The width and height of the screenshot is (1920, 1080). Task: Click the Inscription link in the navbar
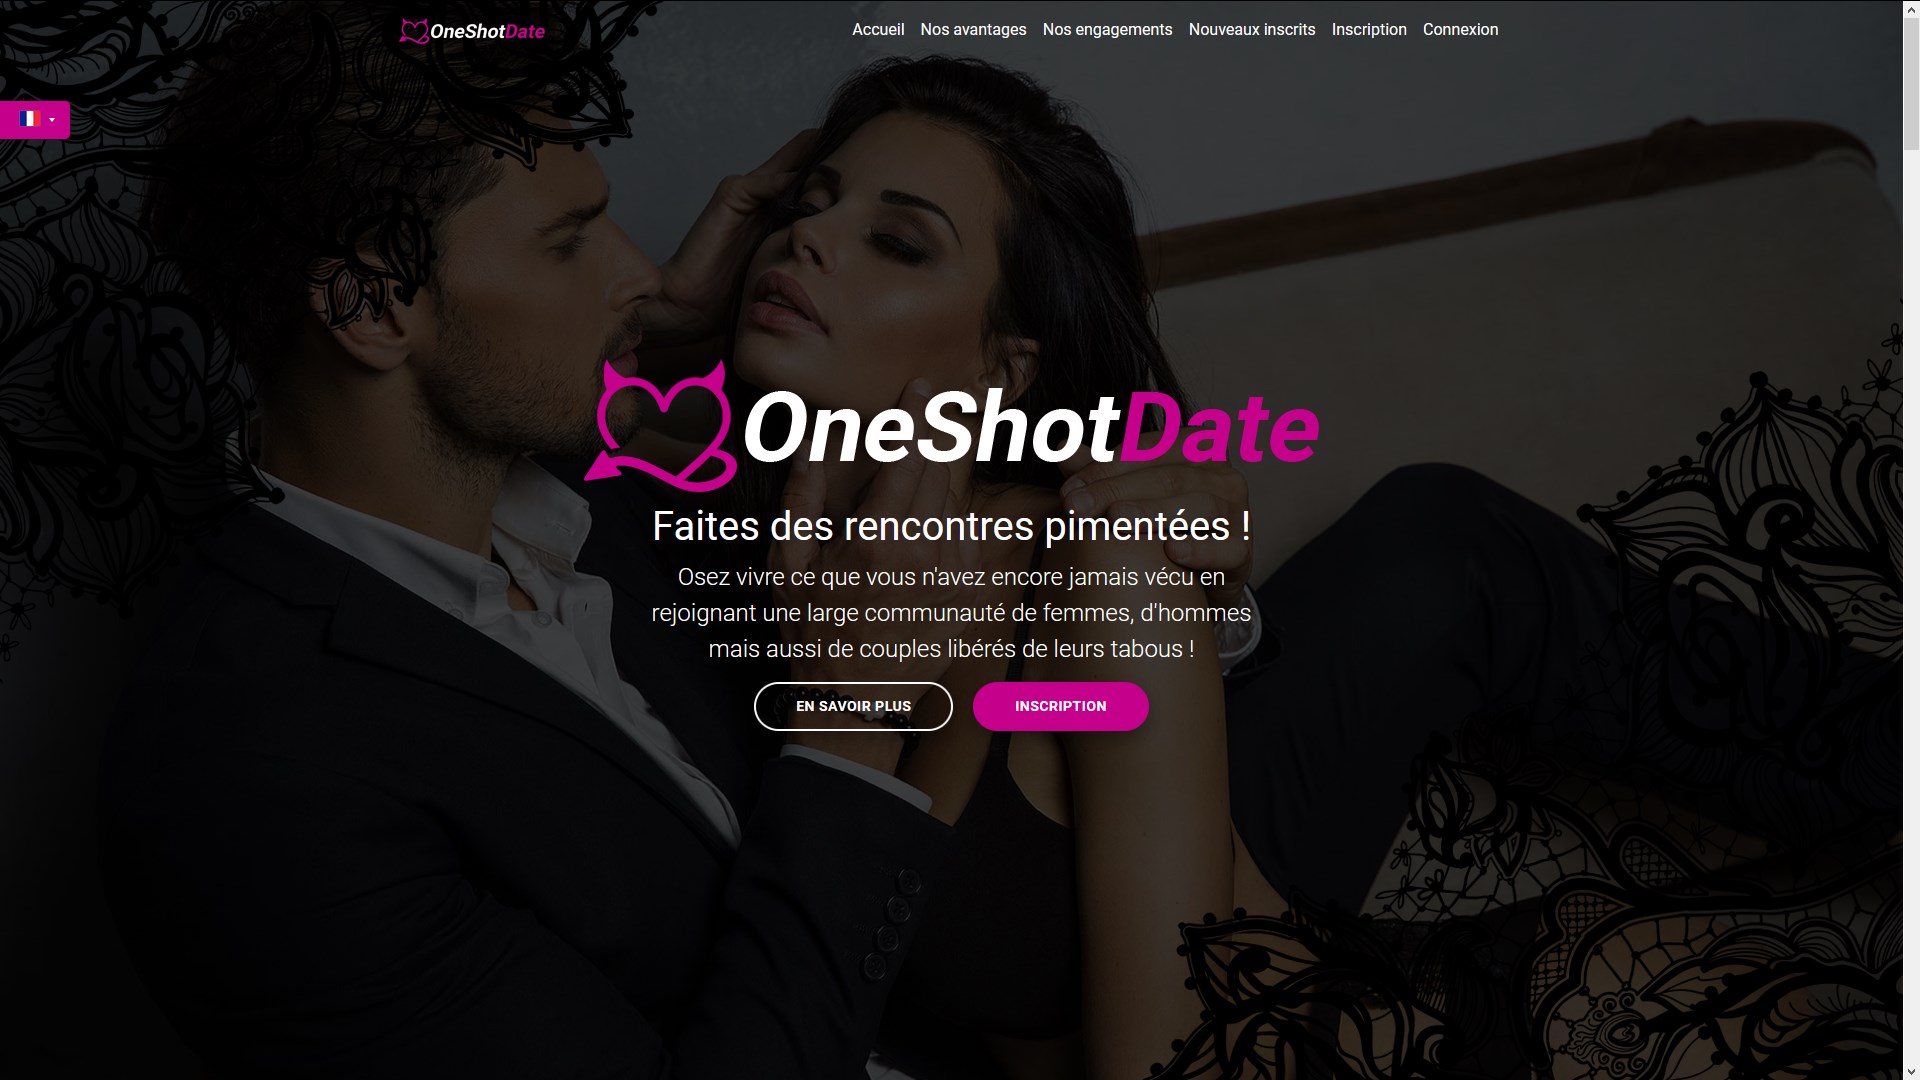pyautogui.click(x=1369, y=30)
